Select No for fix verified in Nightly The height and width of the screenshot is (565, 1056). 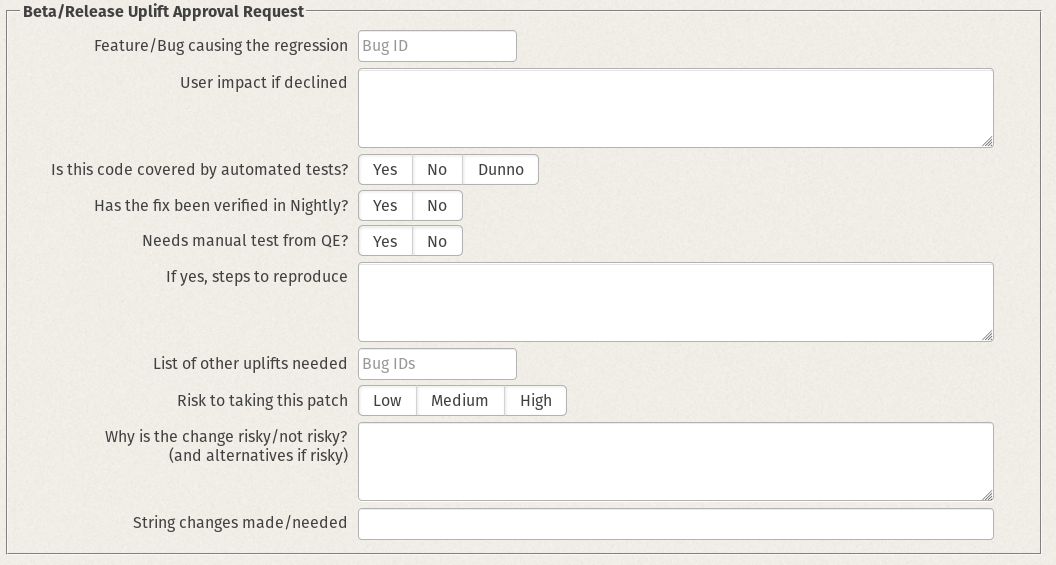[x=437, y=206]
